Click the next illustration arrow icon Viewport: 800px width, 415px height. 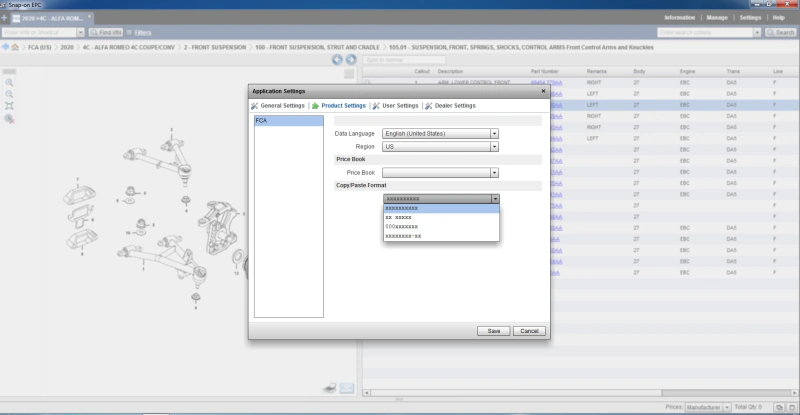[x=349, y=60]
